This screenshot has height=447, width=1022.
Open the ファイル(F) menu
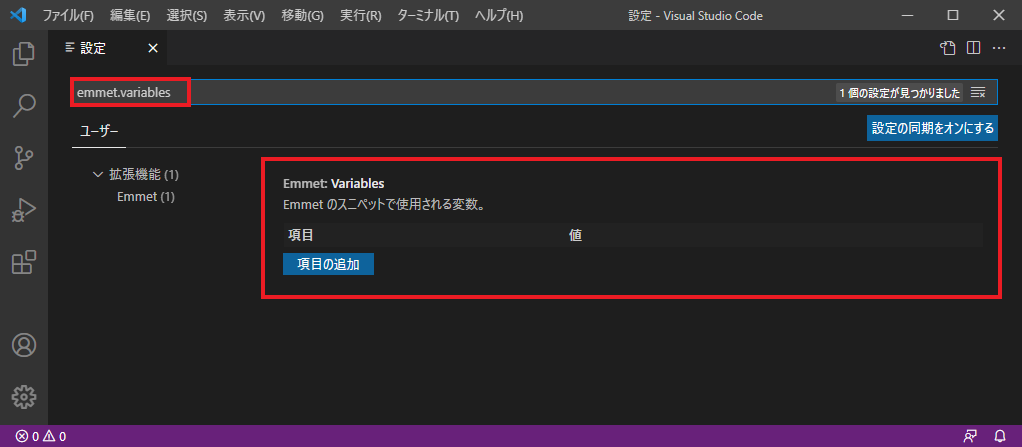pyautogui.click(x=68, y=15)
